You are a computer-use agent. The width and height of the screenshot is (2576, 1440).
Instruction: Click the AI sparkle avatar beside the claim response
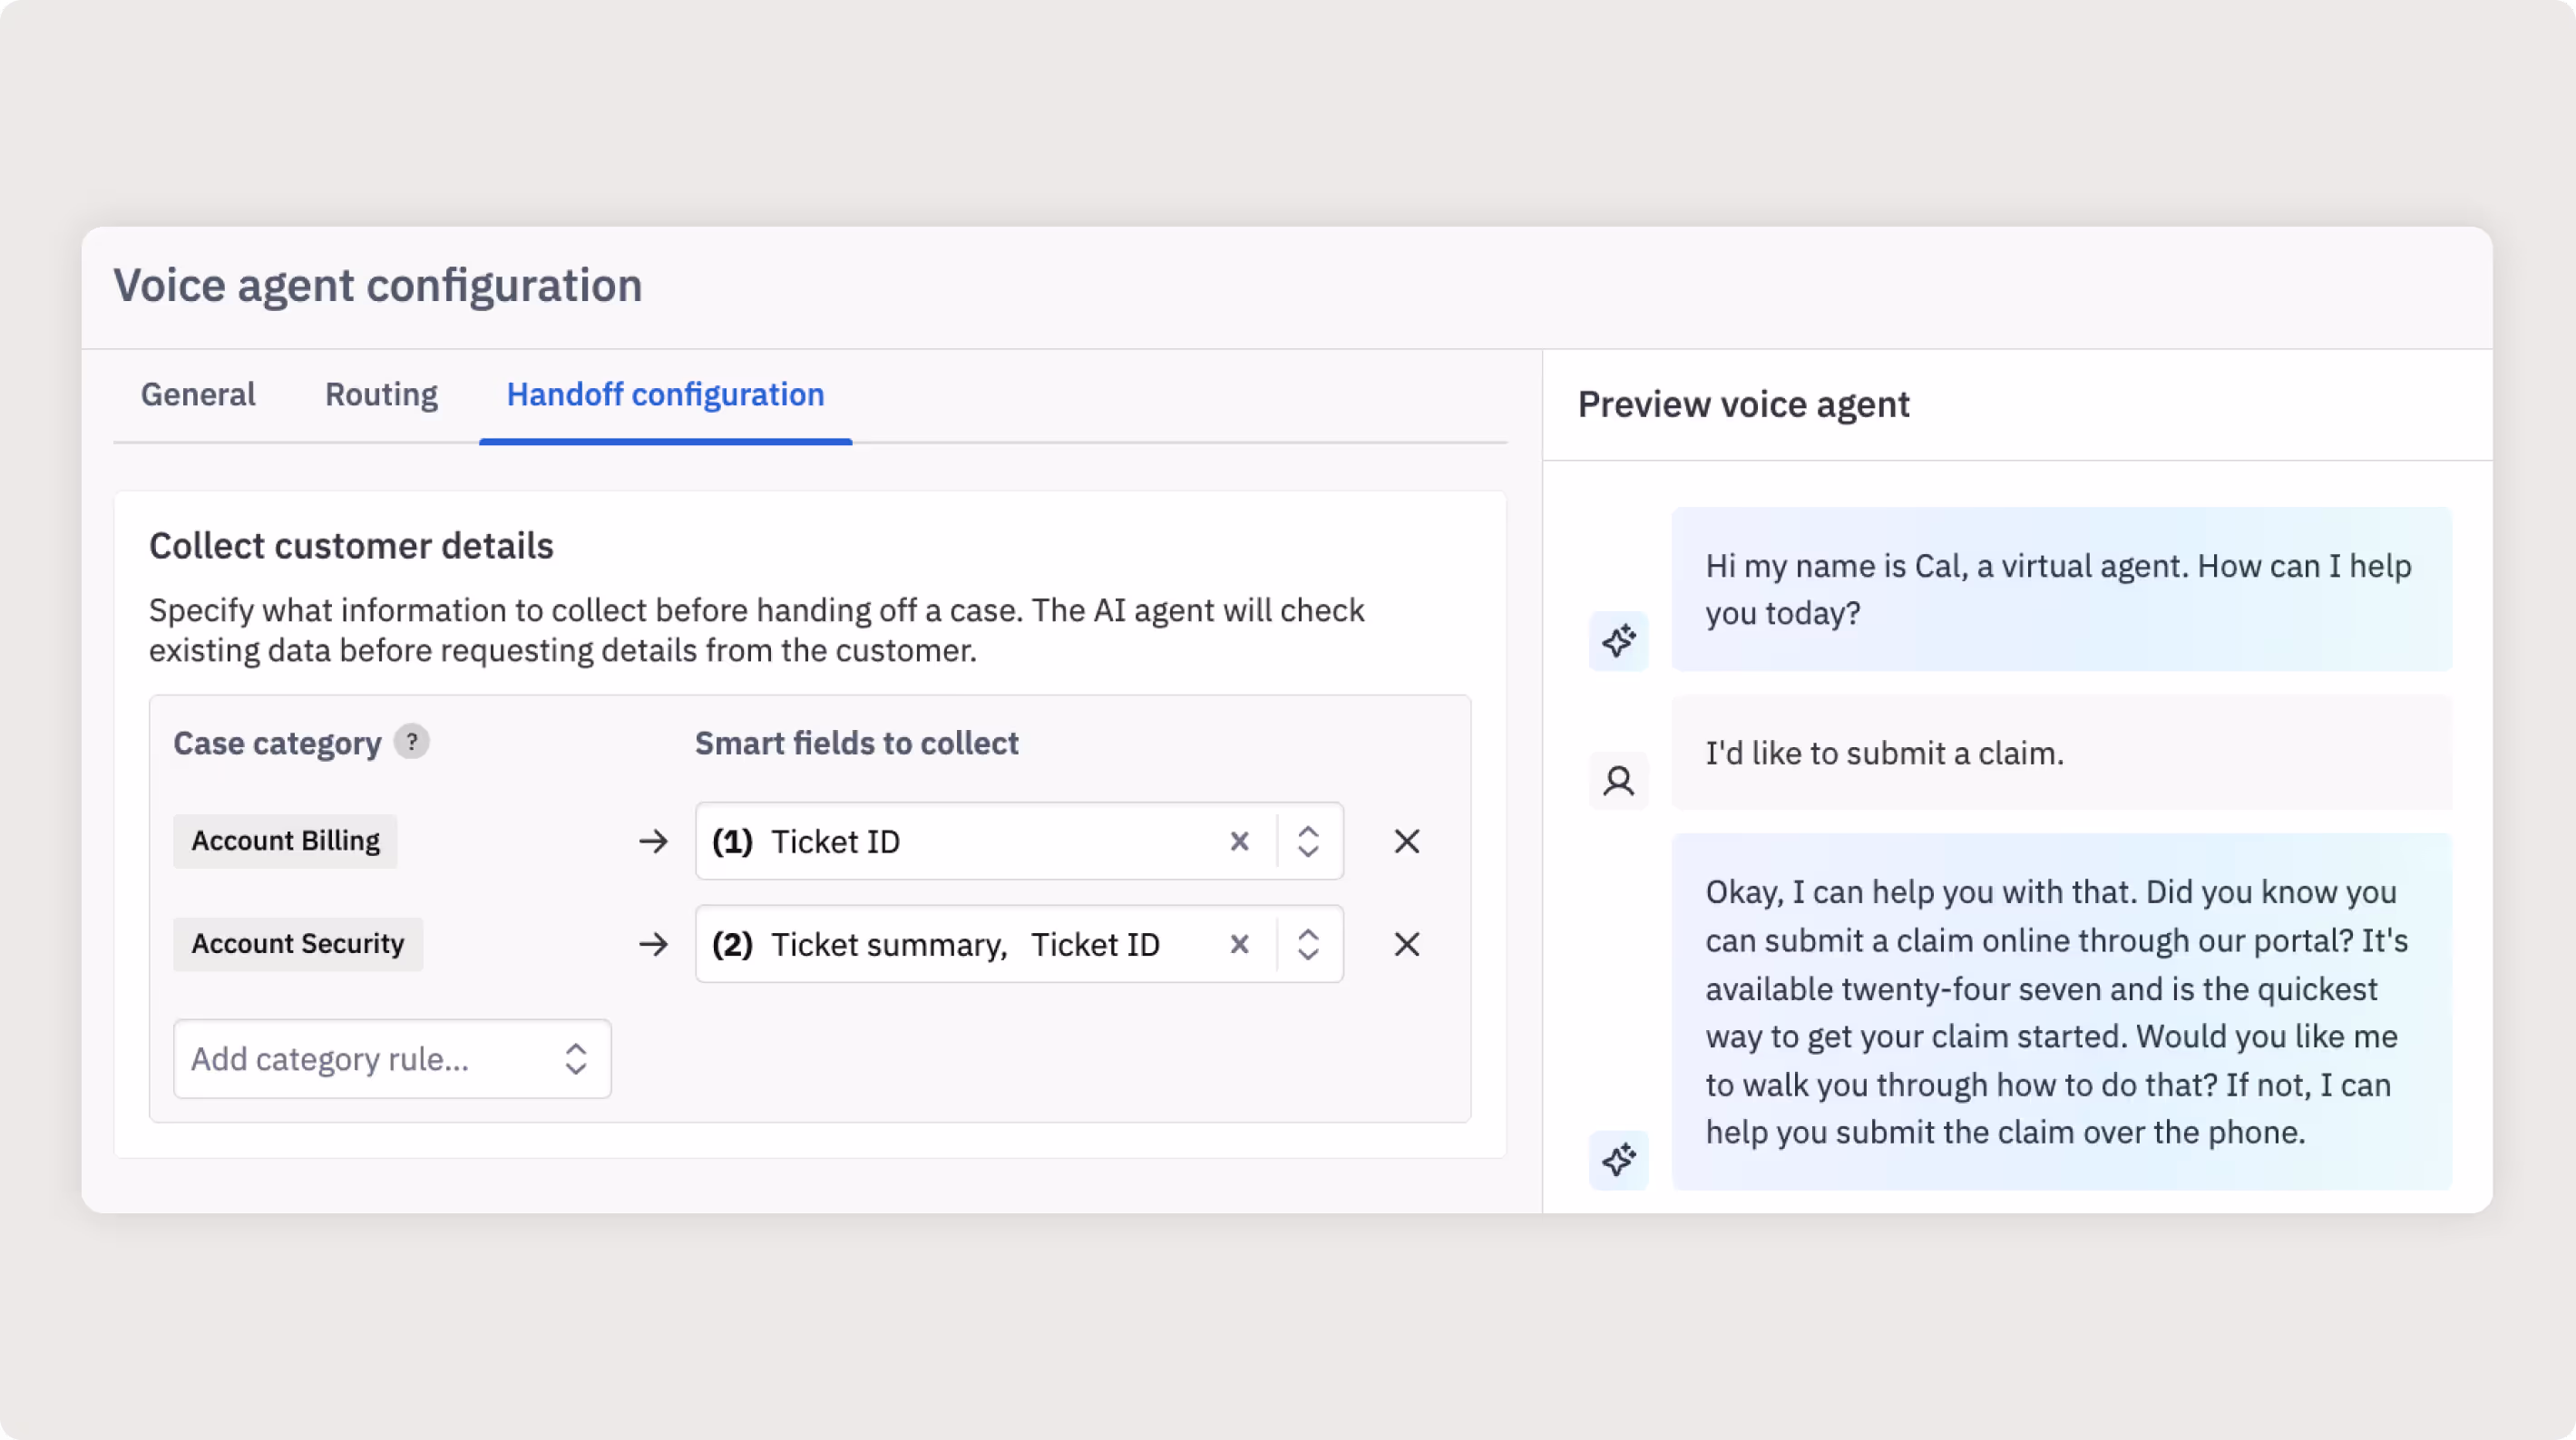[1618, 1160]
